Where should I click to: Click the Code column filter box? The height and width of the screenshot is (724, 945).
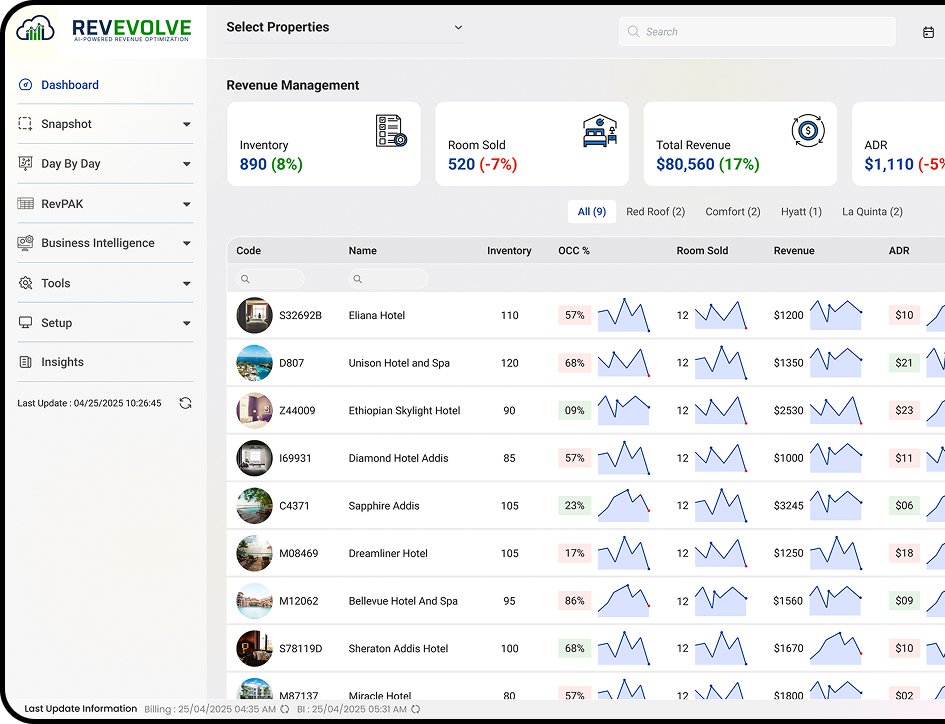[270, 279]
